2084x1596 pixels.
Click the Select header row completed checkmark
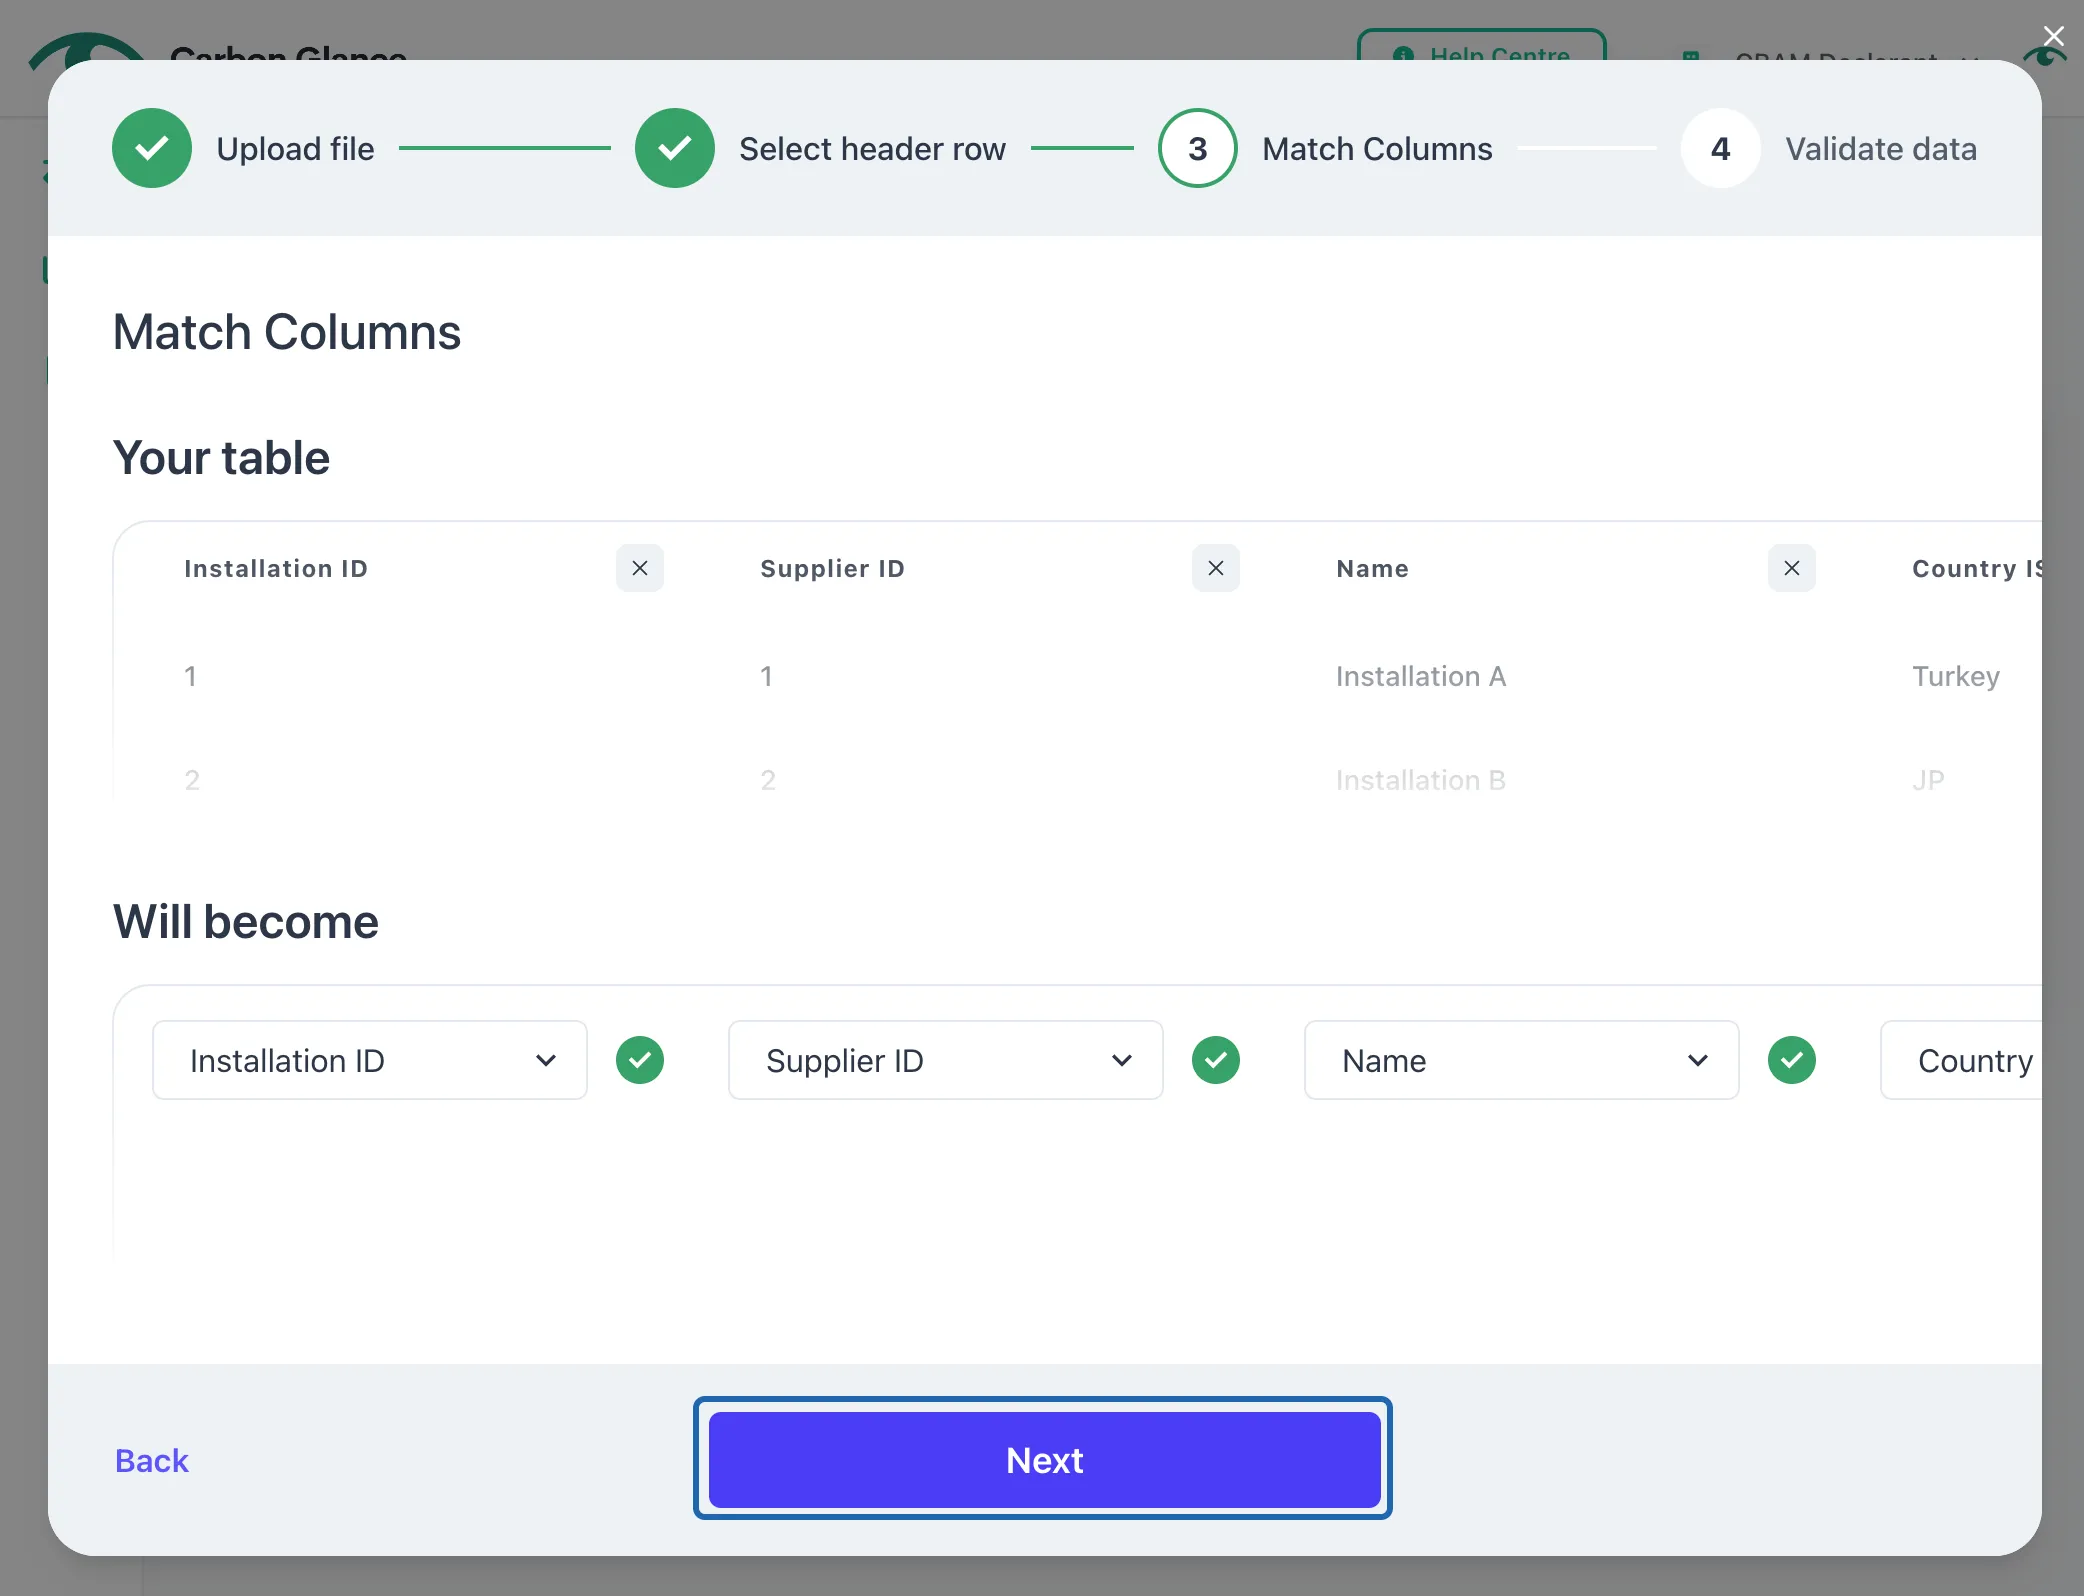coord(675,148)
